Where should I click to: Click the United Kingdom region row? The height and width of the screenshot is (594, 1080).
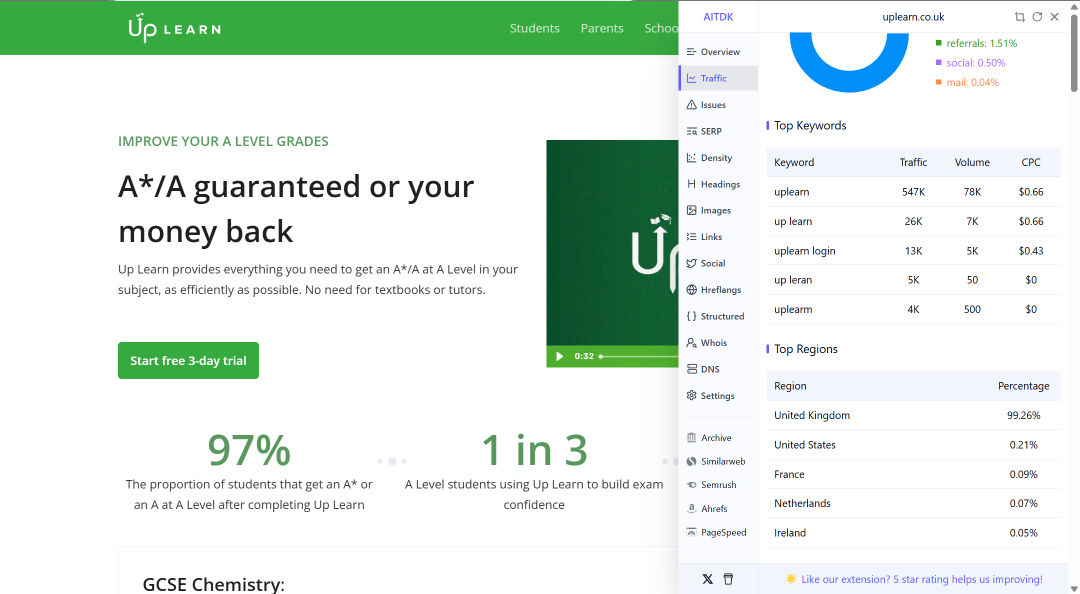pyautogui.click(x=913, y=416)
